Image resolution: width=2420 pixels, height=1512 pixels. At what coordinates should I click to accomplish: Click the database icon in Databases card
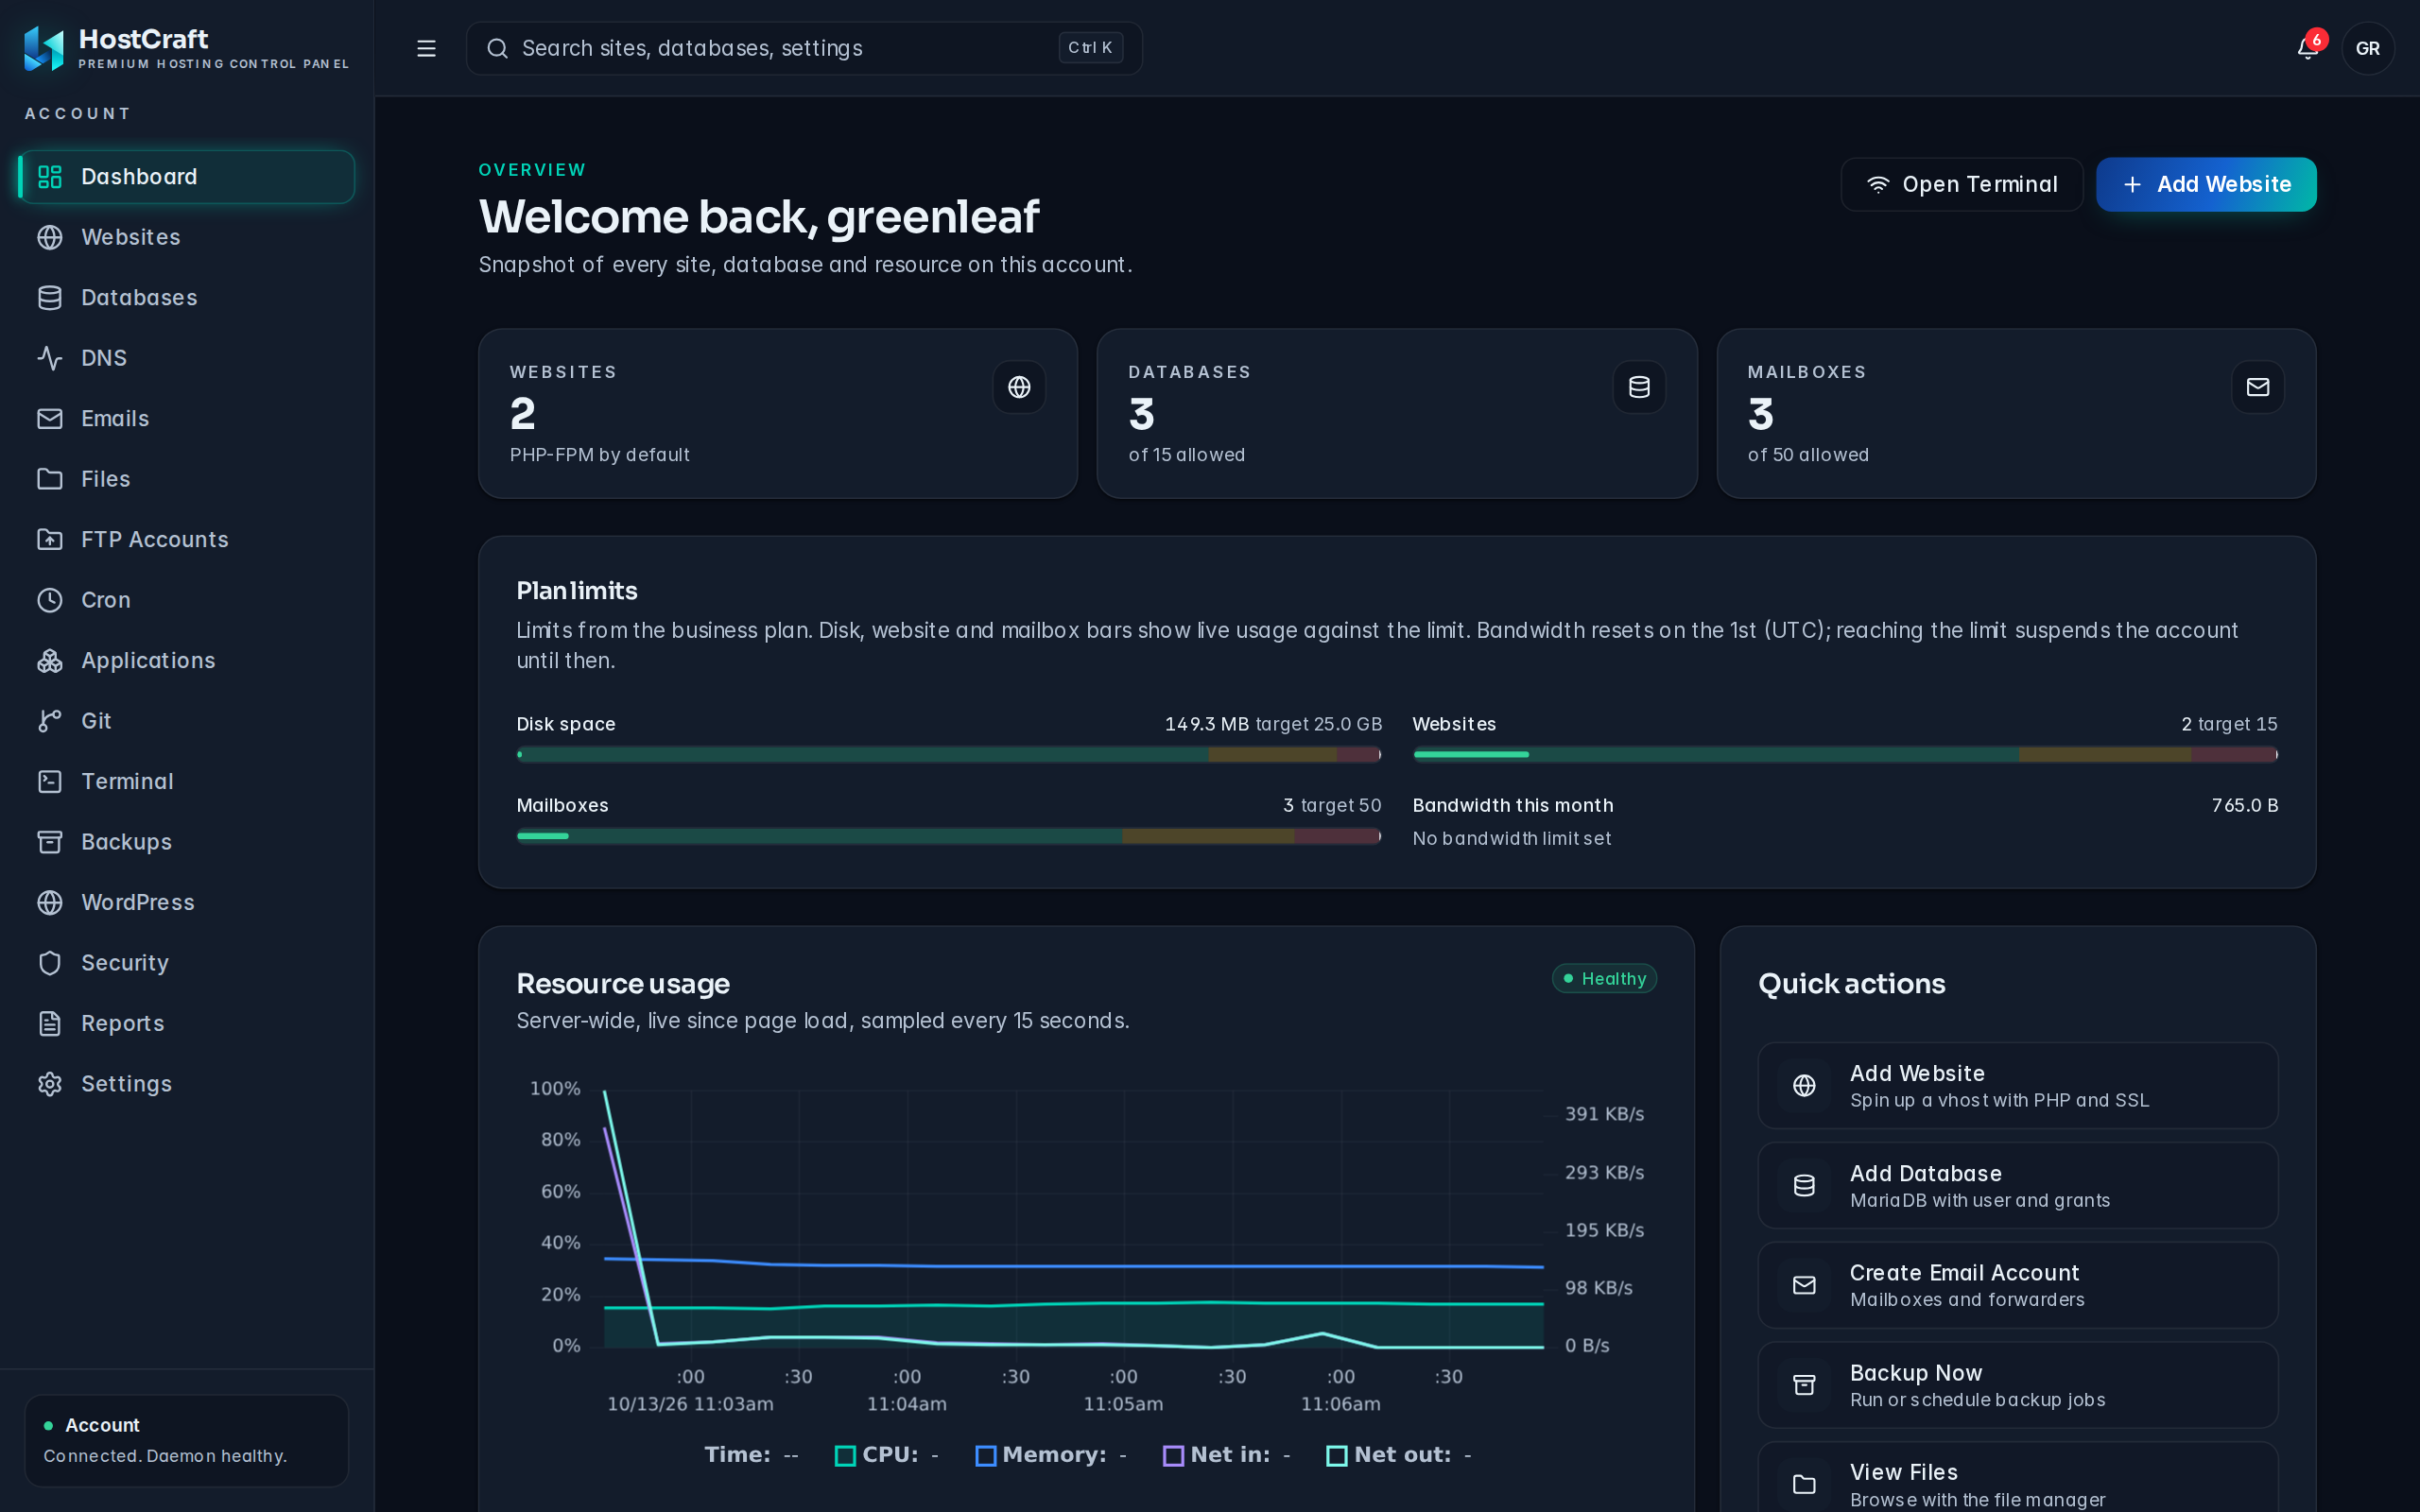[x=1639, y=387]
